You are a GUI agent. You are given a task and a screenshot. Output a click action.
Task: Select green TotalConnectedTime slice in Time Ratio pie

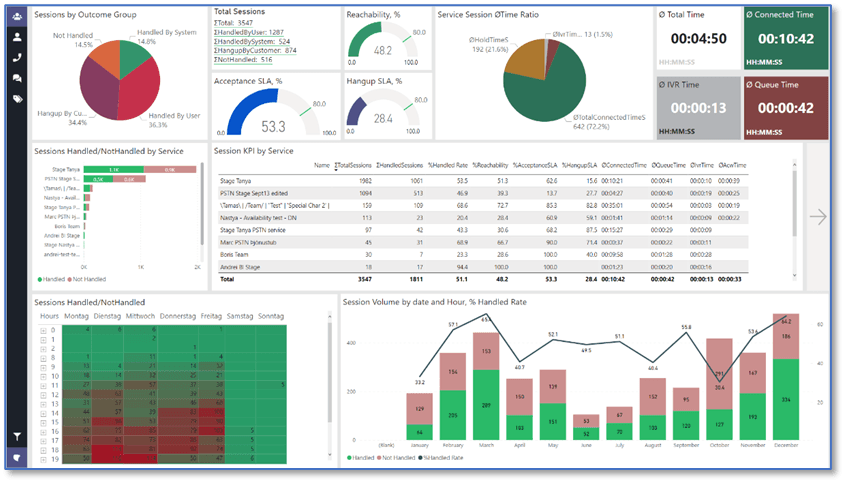(x=547, y=89)
